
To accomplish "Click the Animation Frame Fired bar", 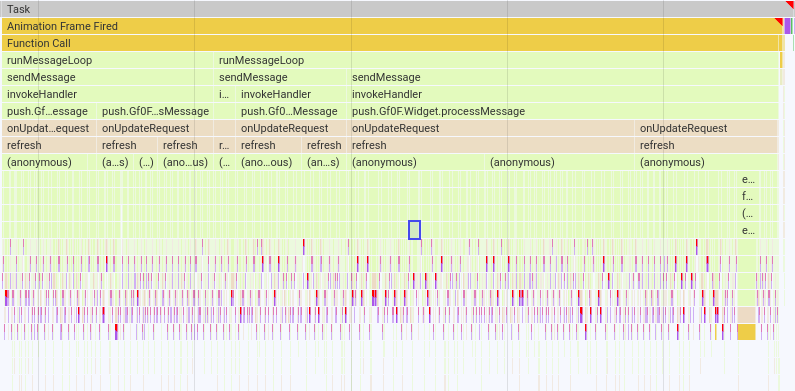I will 392,26.
